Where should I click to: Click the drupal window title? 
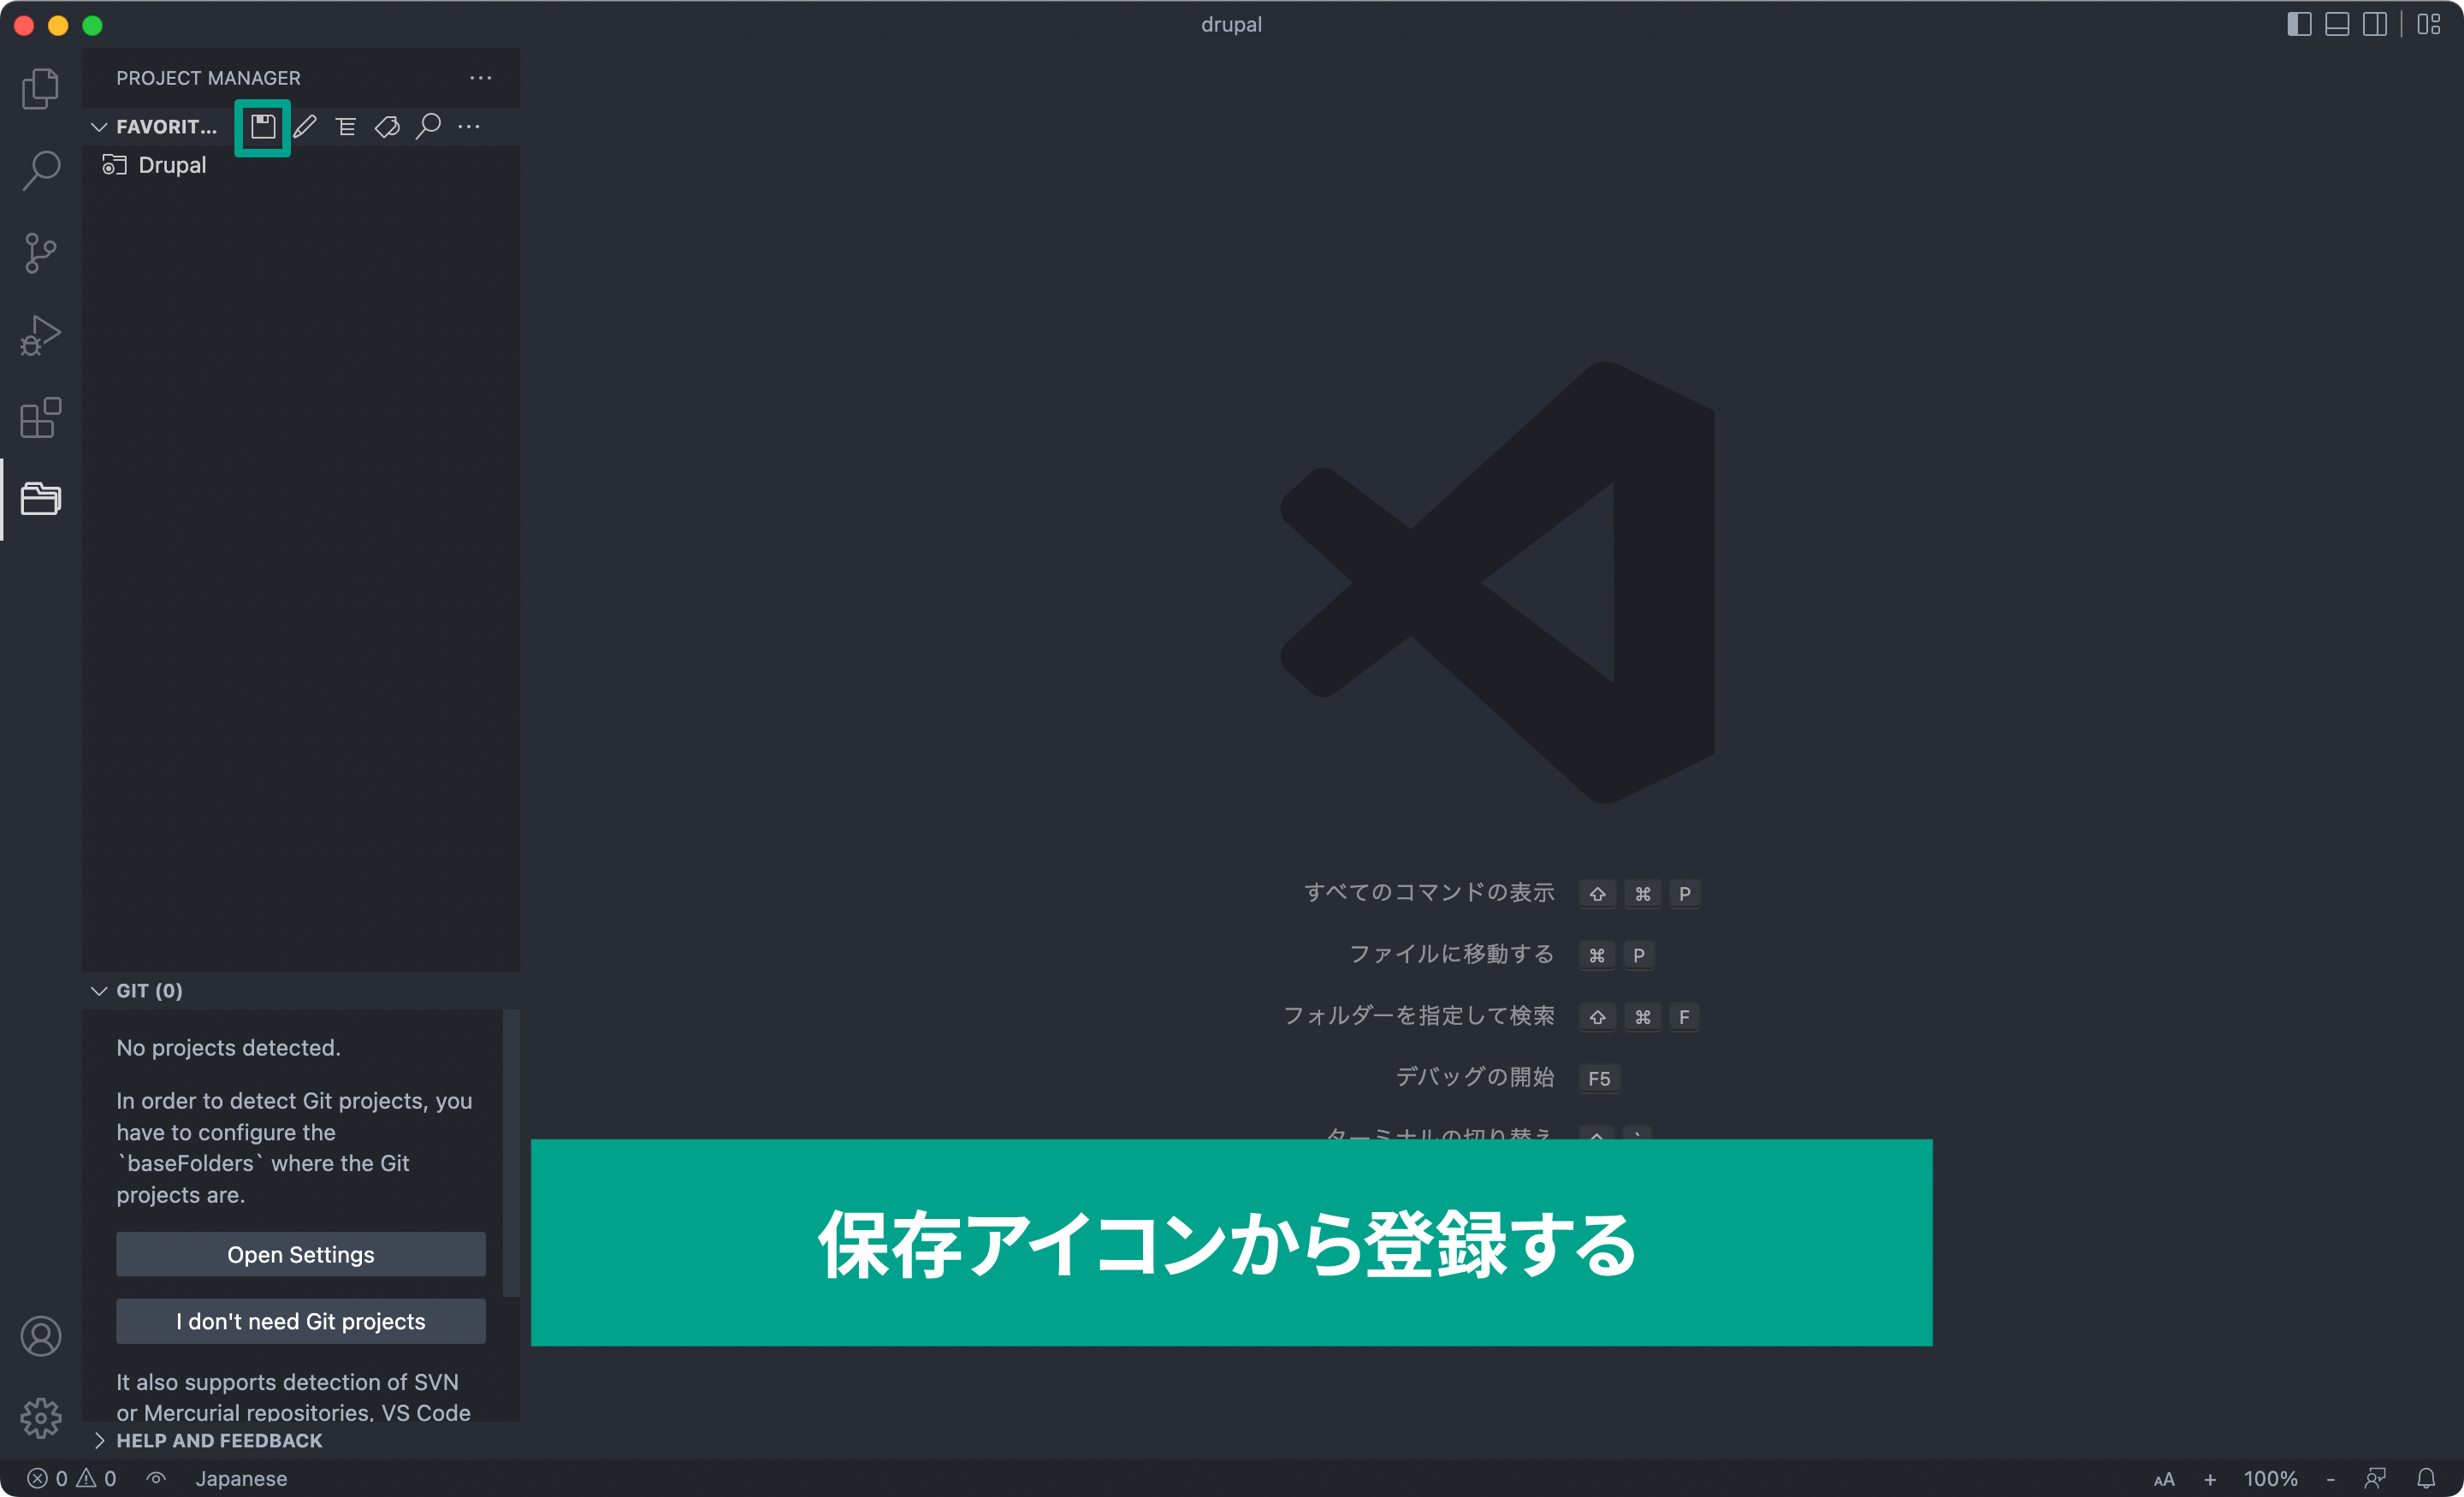(x=1231, y=24)
